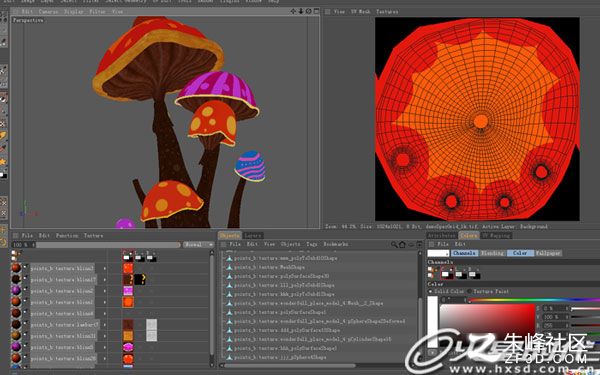The image size is (600, 375).
Task: Click the search magnifier icon in Objects manager
Action: [394, 245]
